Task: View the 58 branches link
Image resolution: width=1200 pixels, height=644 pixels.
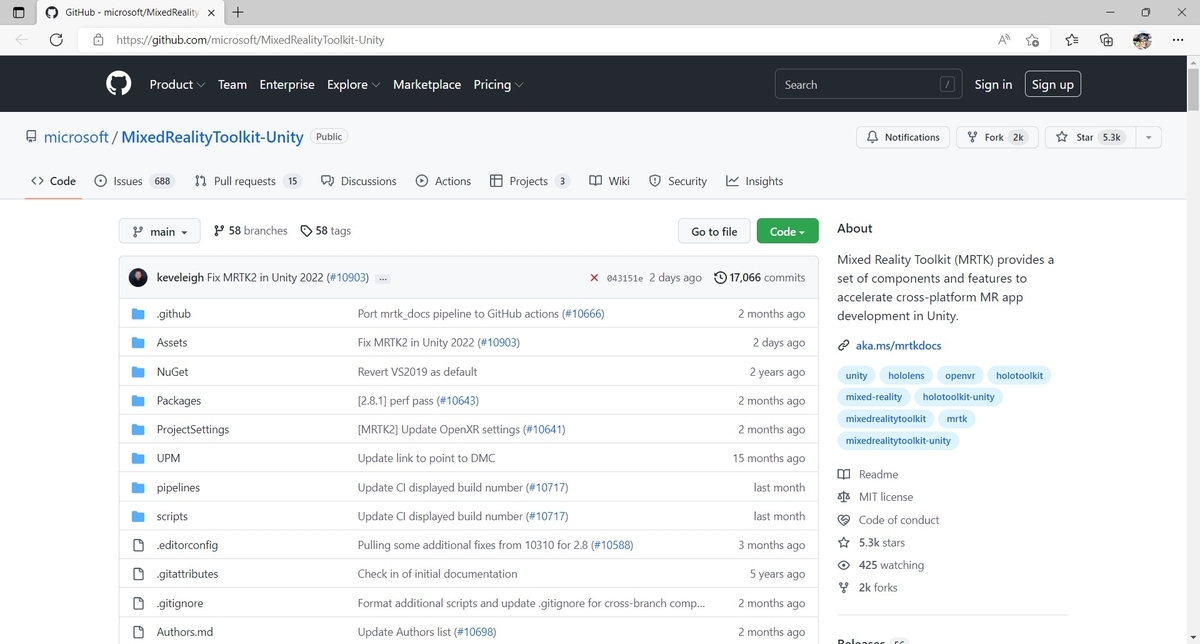Action: 251,231
